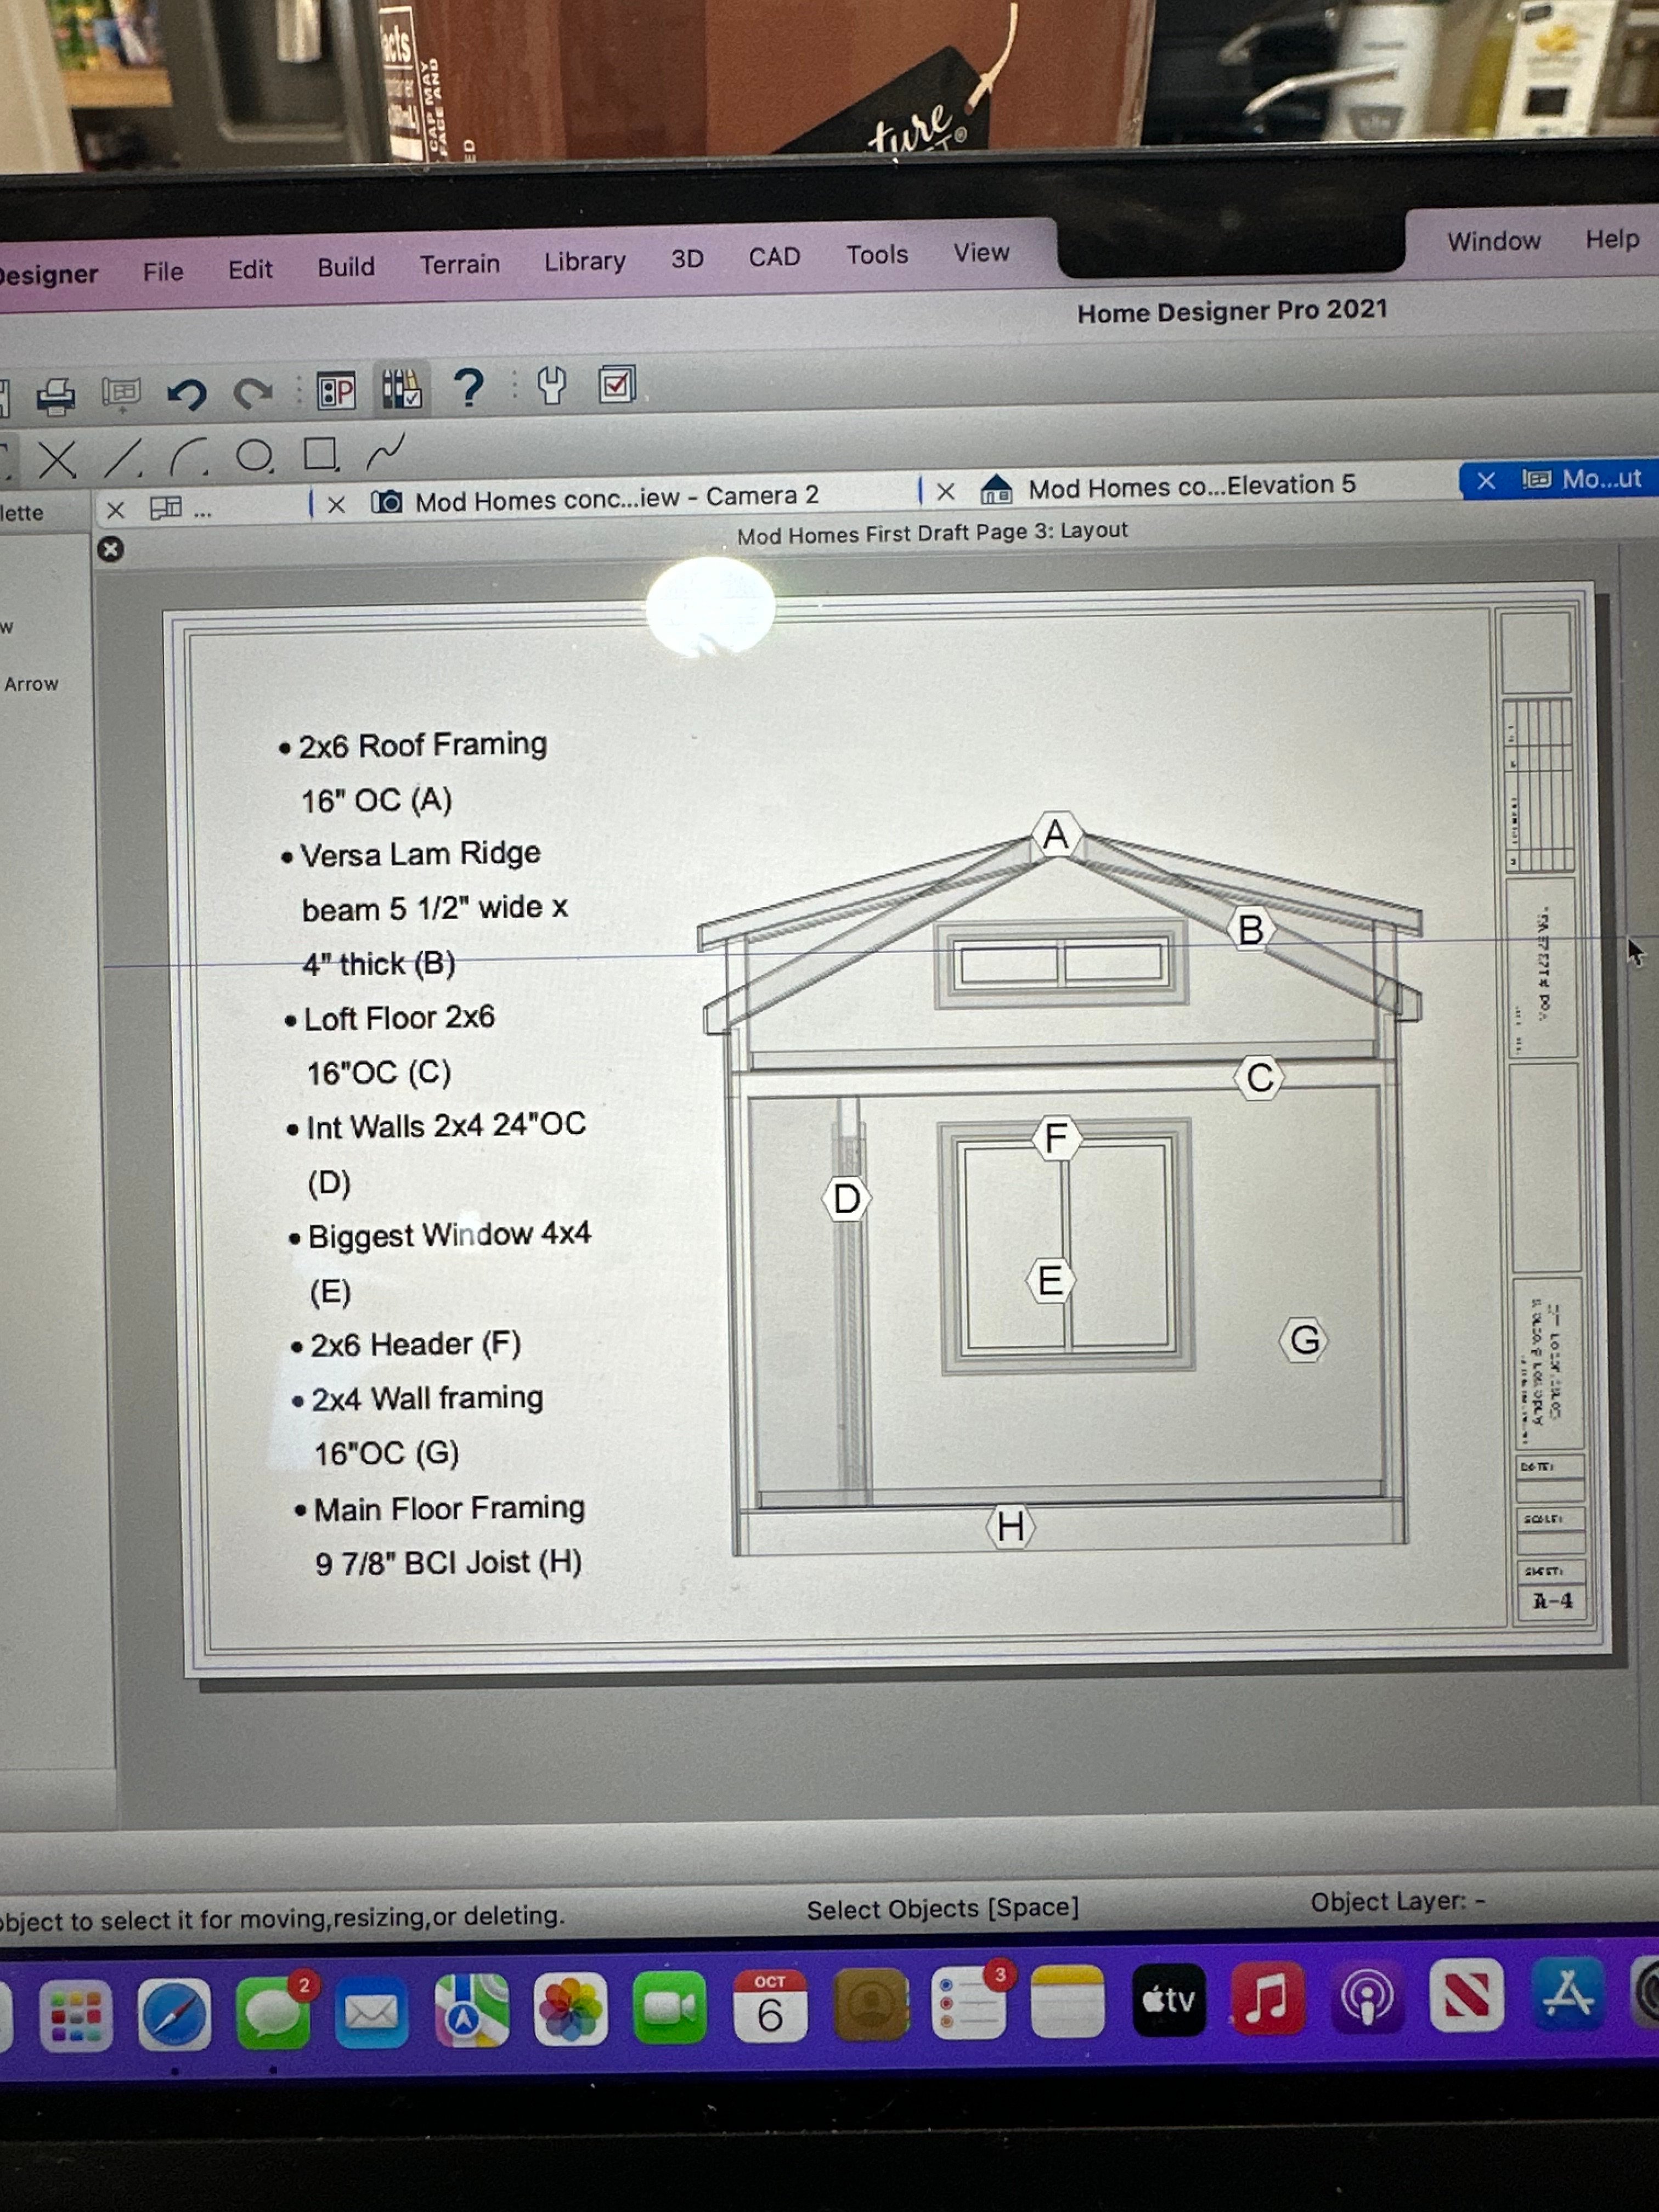The image size is (1659, 2212).
Task: Close the Elevation 5 tab
Action: click(x=945, y=491)
